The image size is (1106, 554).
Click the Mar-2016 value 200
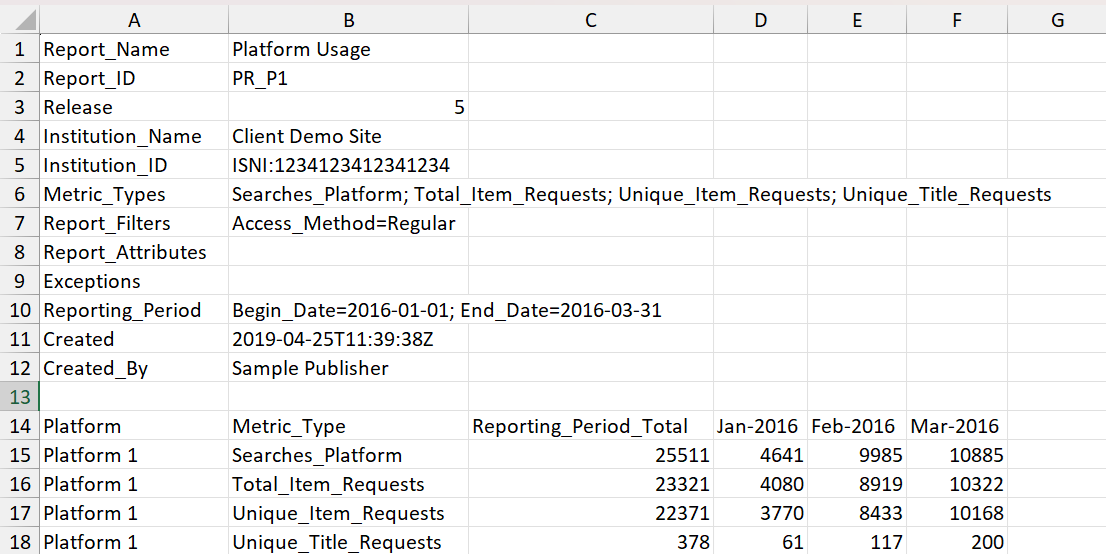point(956,541)
